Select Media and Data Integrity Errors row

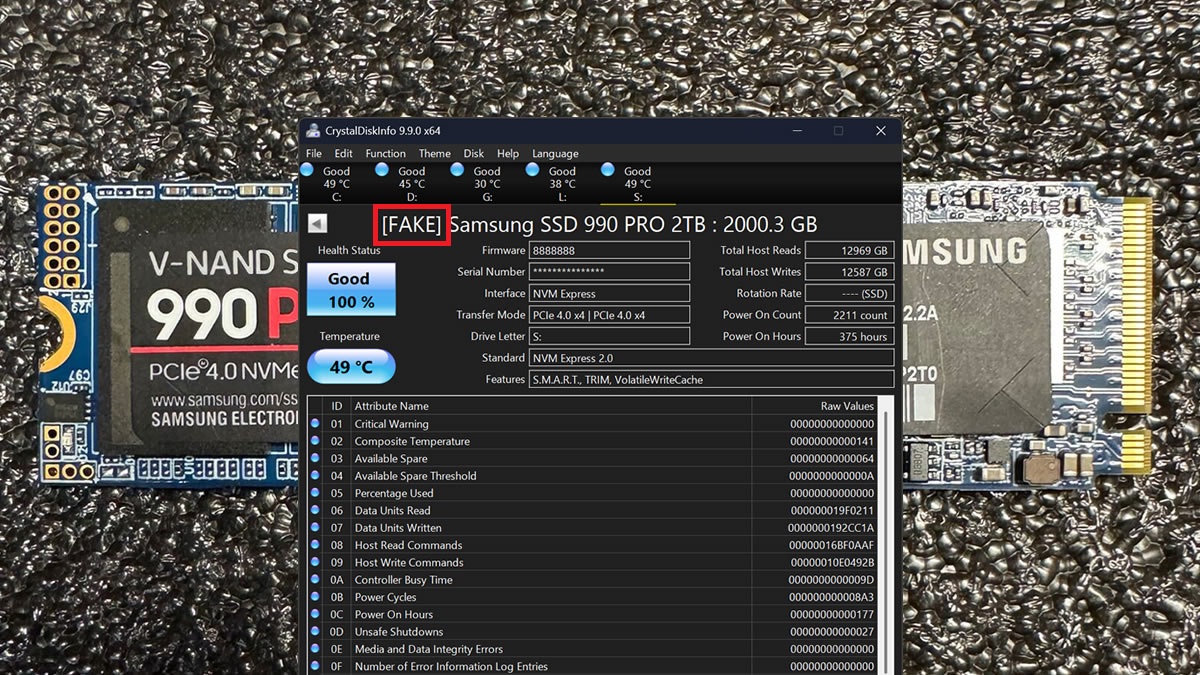[x=593, y=649]
